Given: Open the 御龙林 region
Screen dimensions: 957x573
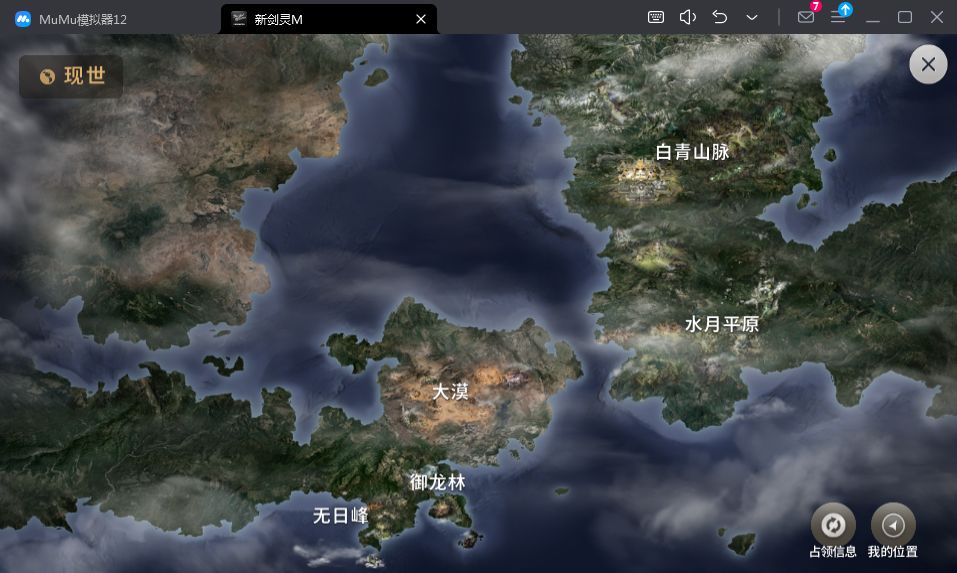Looking at the screenshot, I should tap(437, 482).
